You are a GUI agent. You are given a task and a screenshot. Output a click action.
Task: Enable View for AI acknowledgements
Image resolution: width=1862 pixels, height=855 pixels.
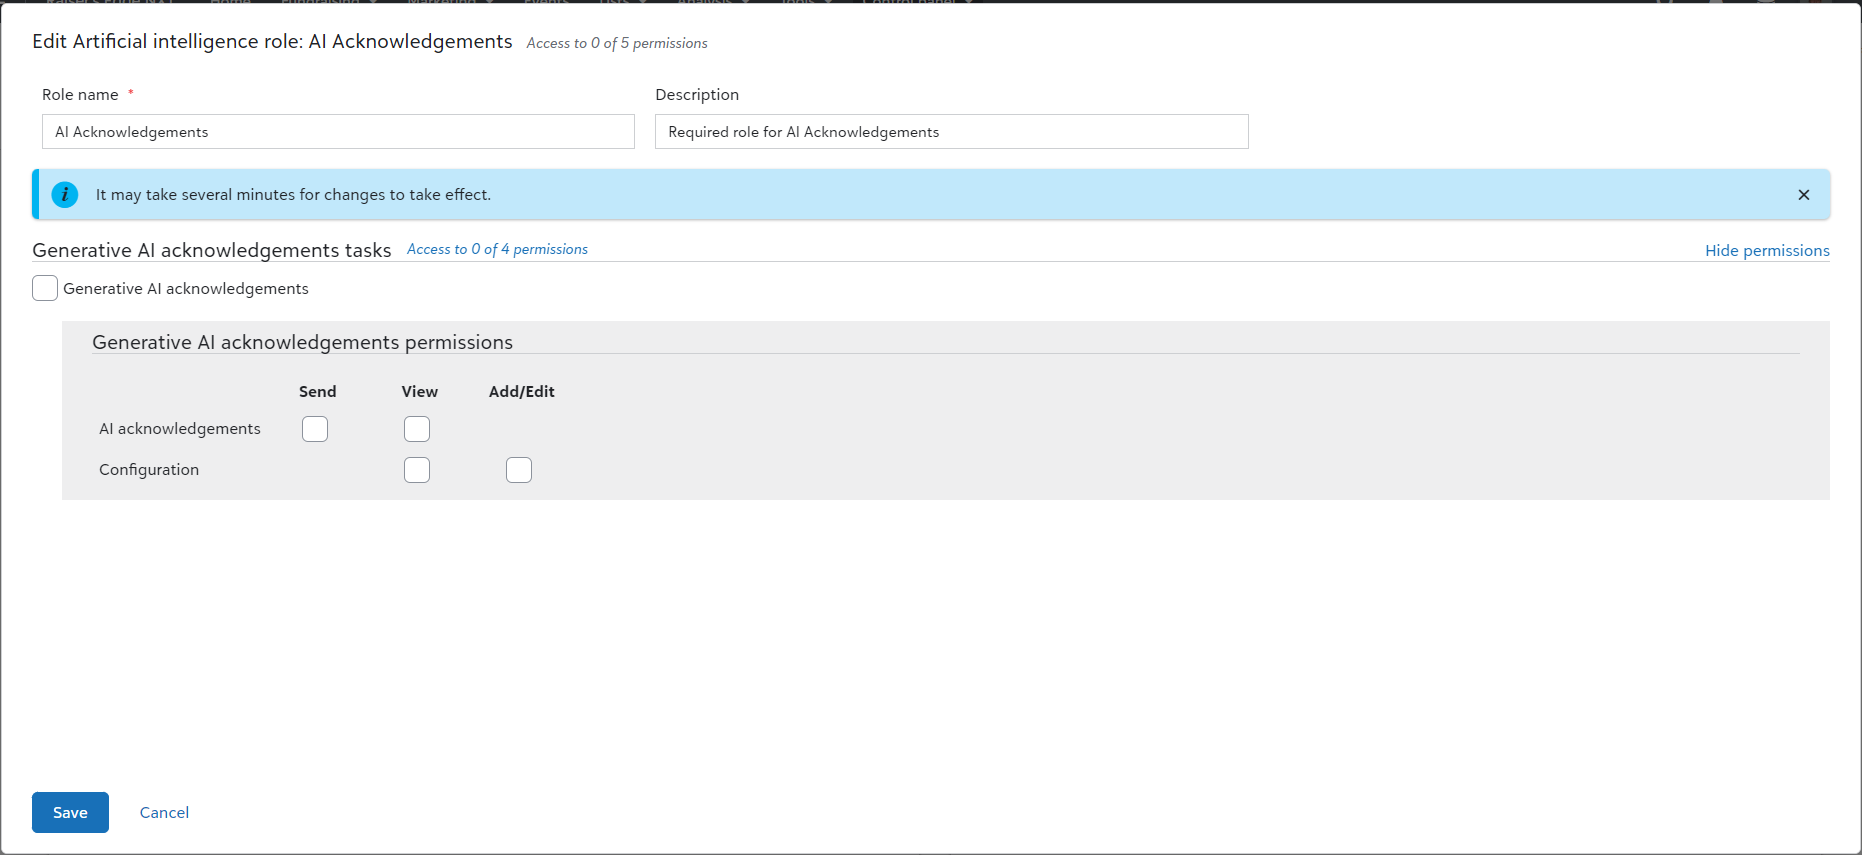pos(417,429)
